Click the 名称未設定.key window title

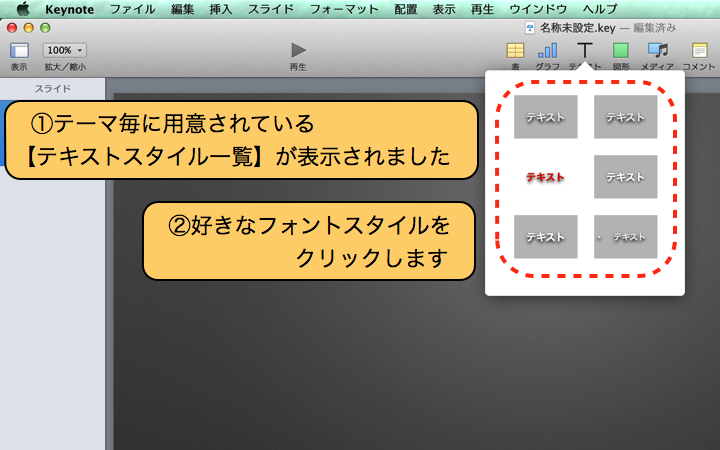pyautogui.click(x=578, y=28)
